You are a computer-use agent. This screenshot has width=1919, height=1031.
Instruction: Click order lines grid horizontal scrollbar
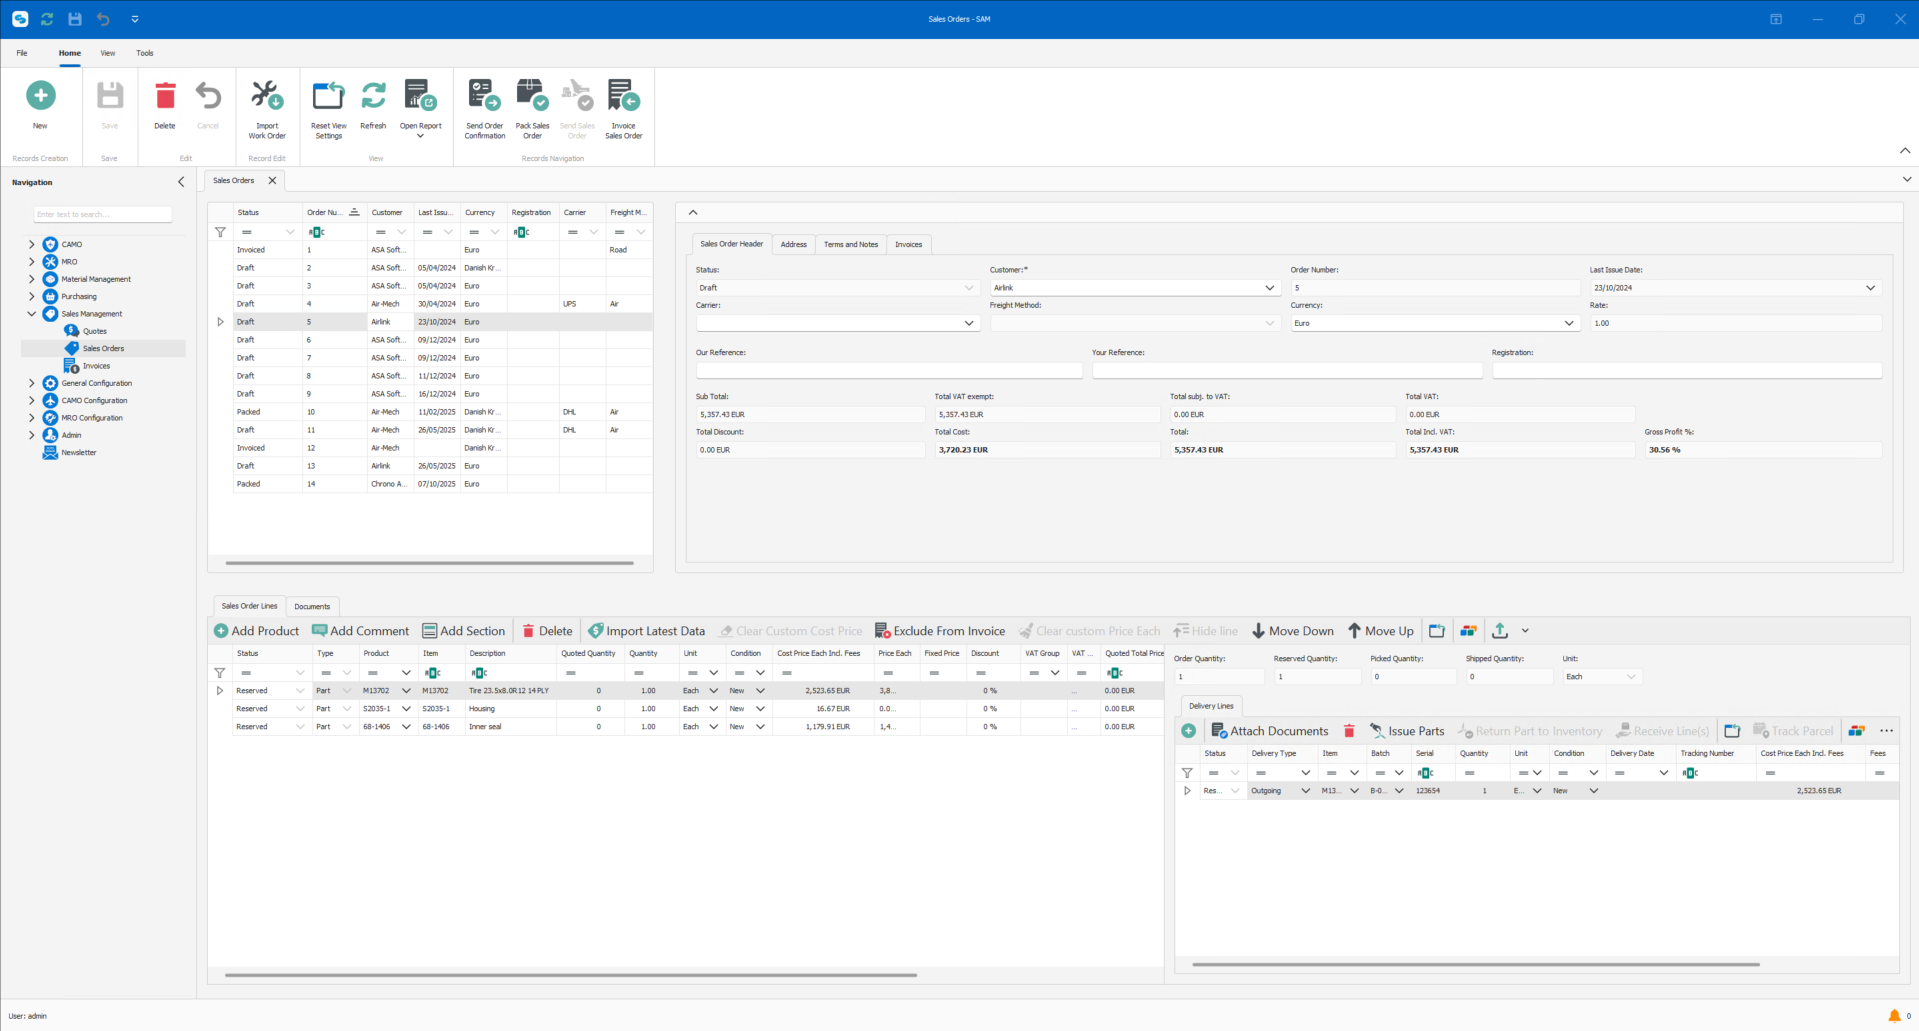(x=571, y=975)
